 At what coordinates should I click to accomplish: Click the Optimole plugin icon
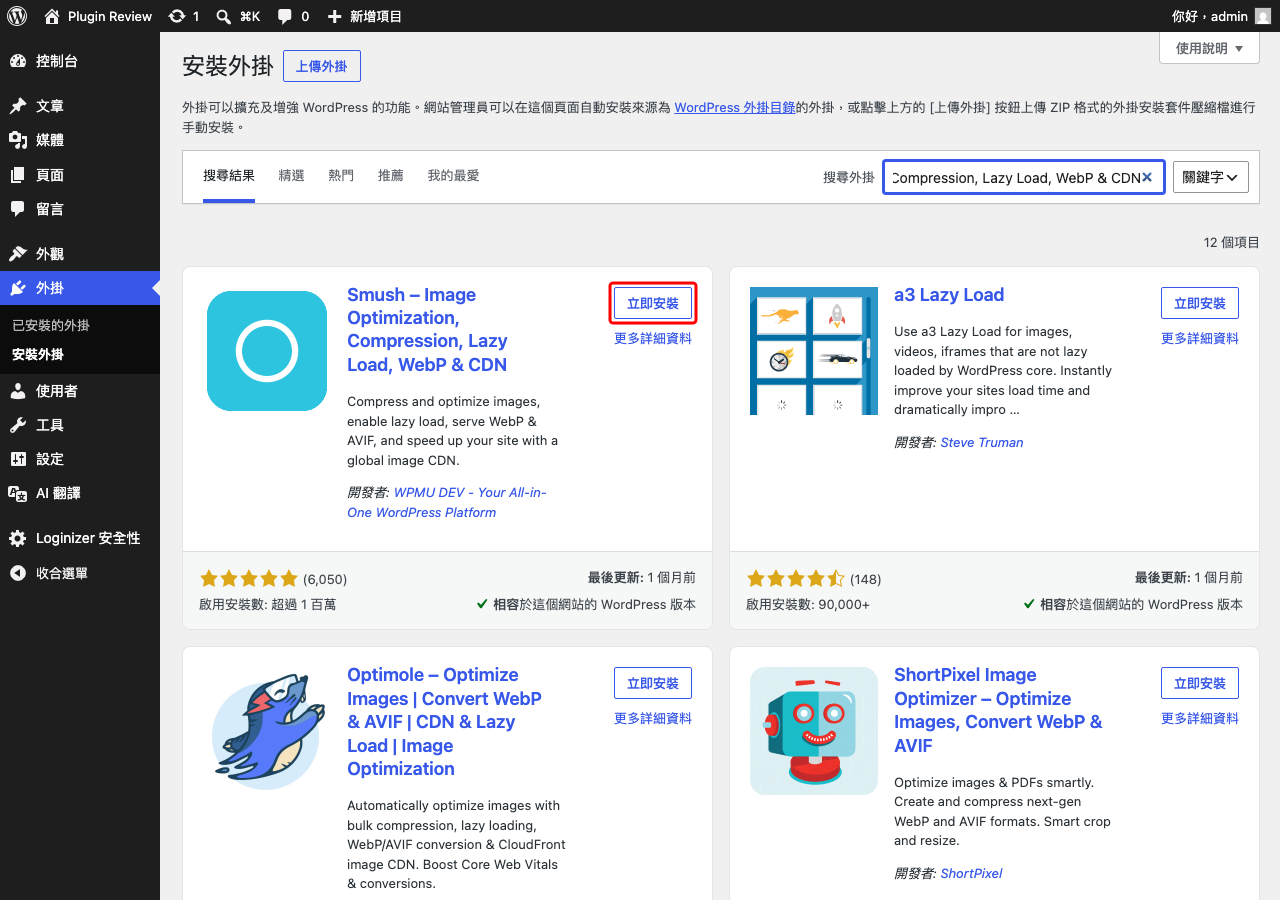click(267, 731)
